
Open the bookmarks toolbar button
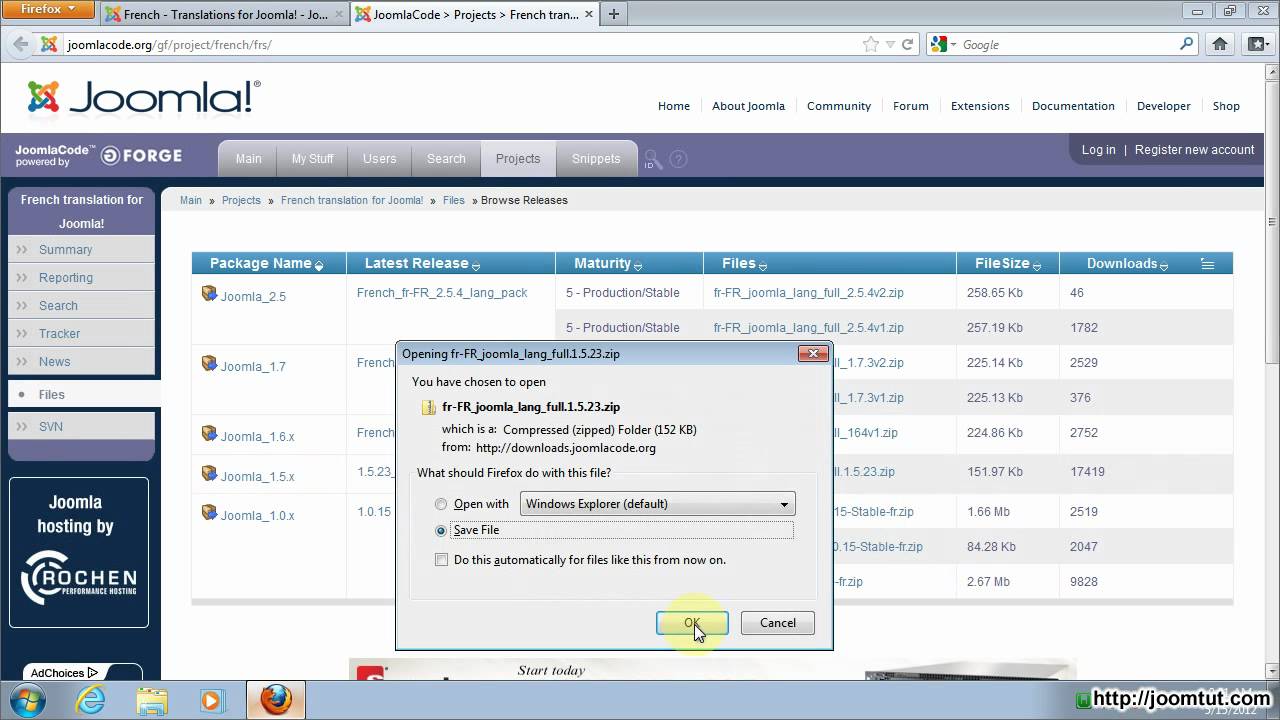tap(1257, 44)
